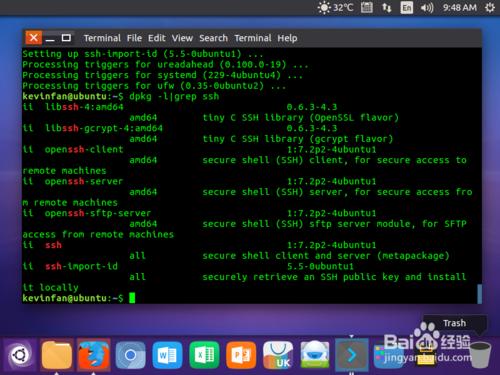This screenshot has width=500, height=375.
Task: Select the Terminal icon in the dock
Action: coord(351,355)
